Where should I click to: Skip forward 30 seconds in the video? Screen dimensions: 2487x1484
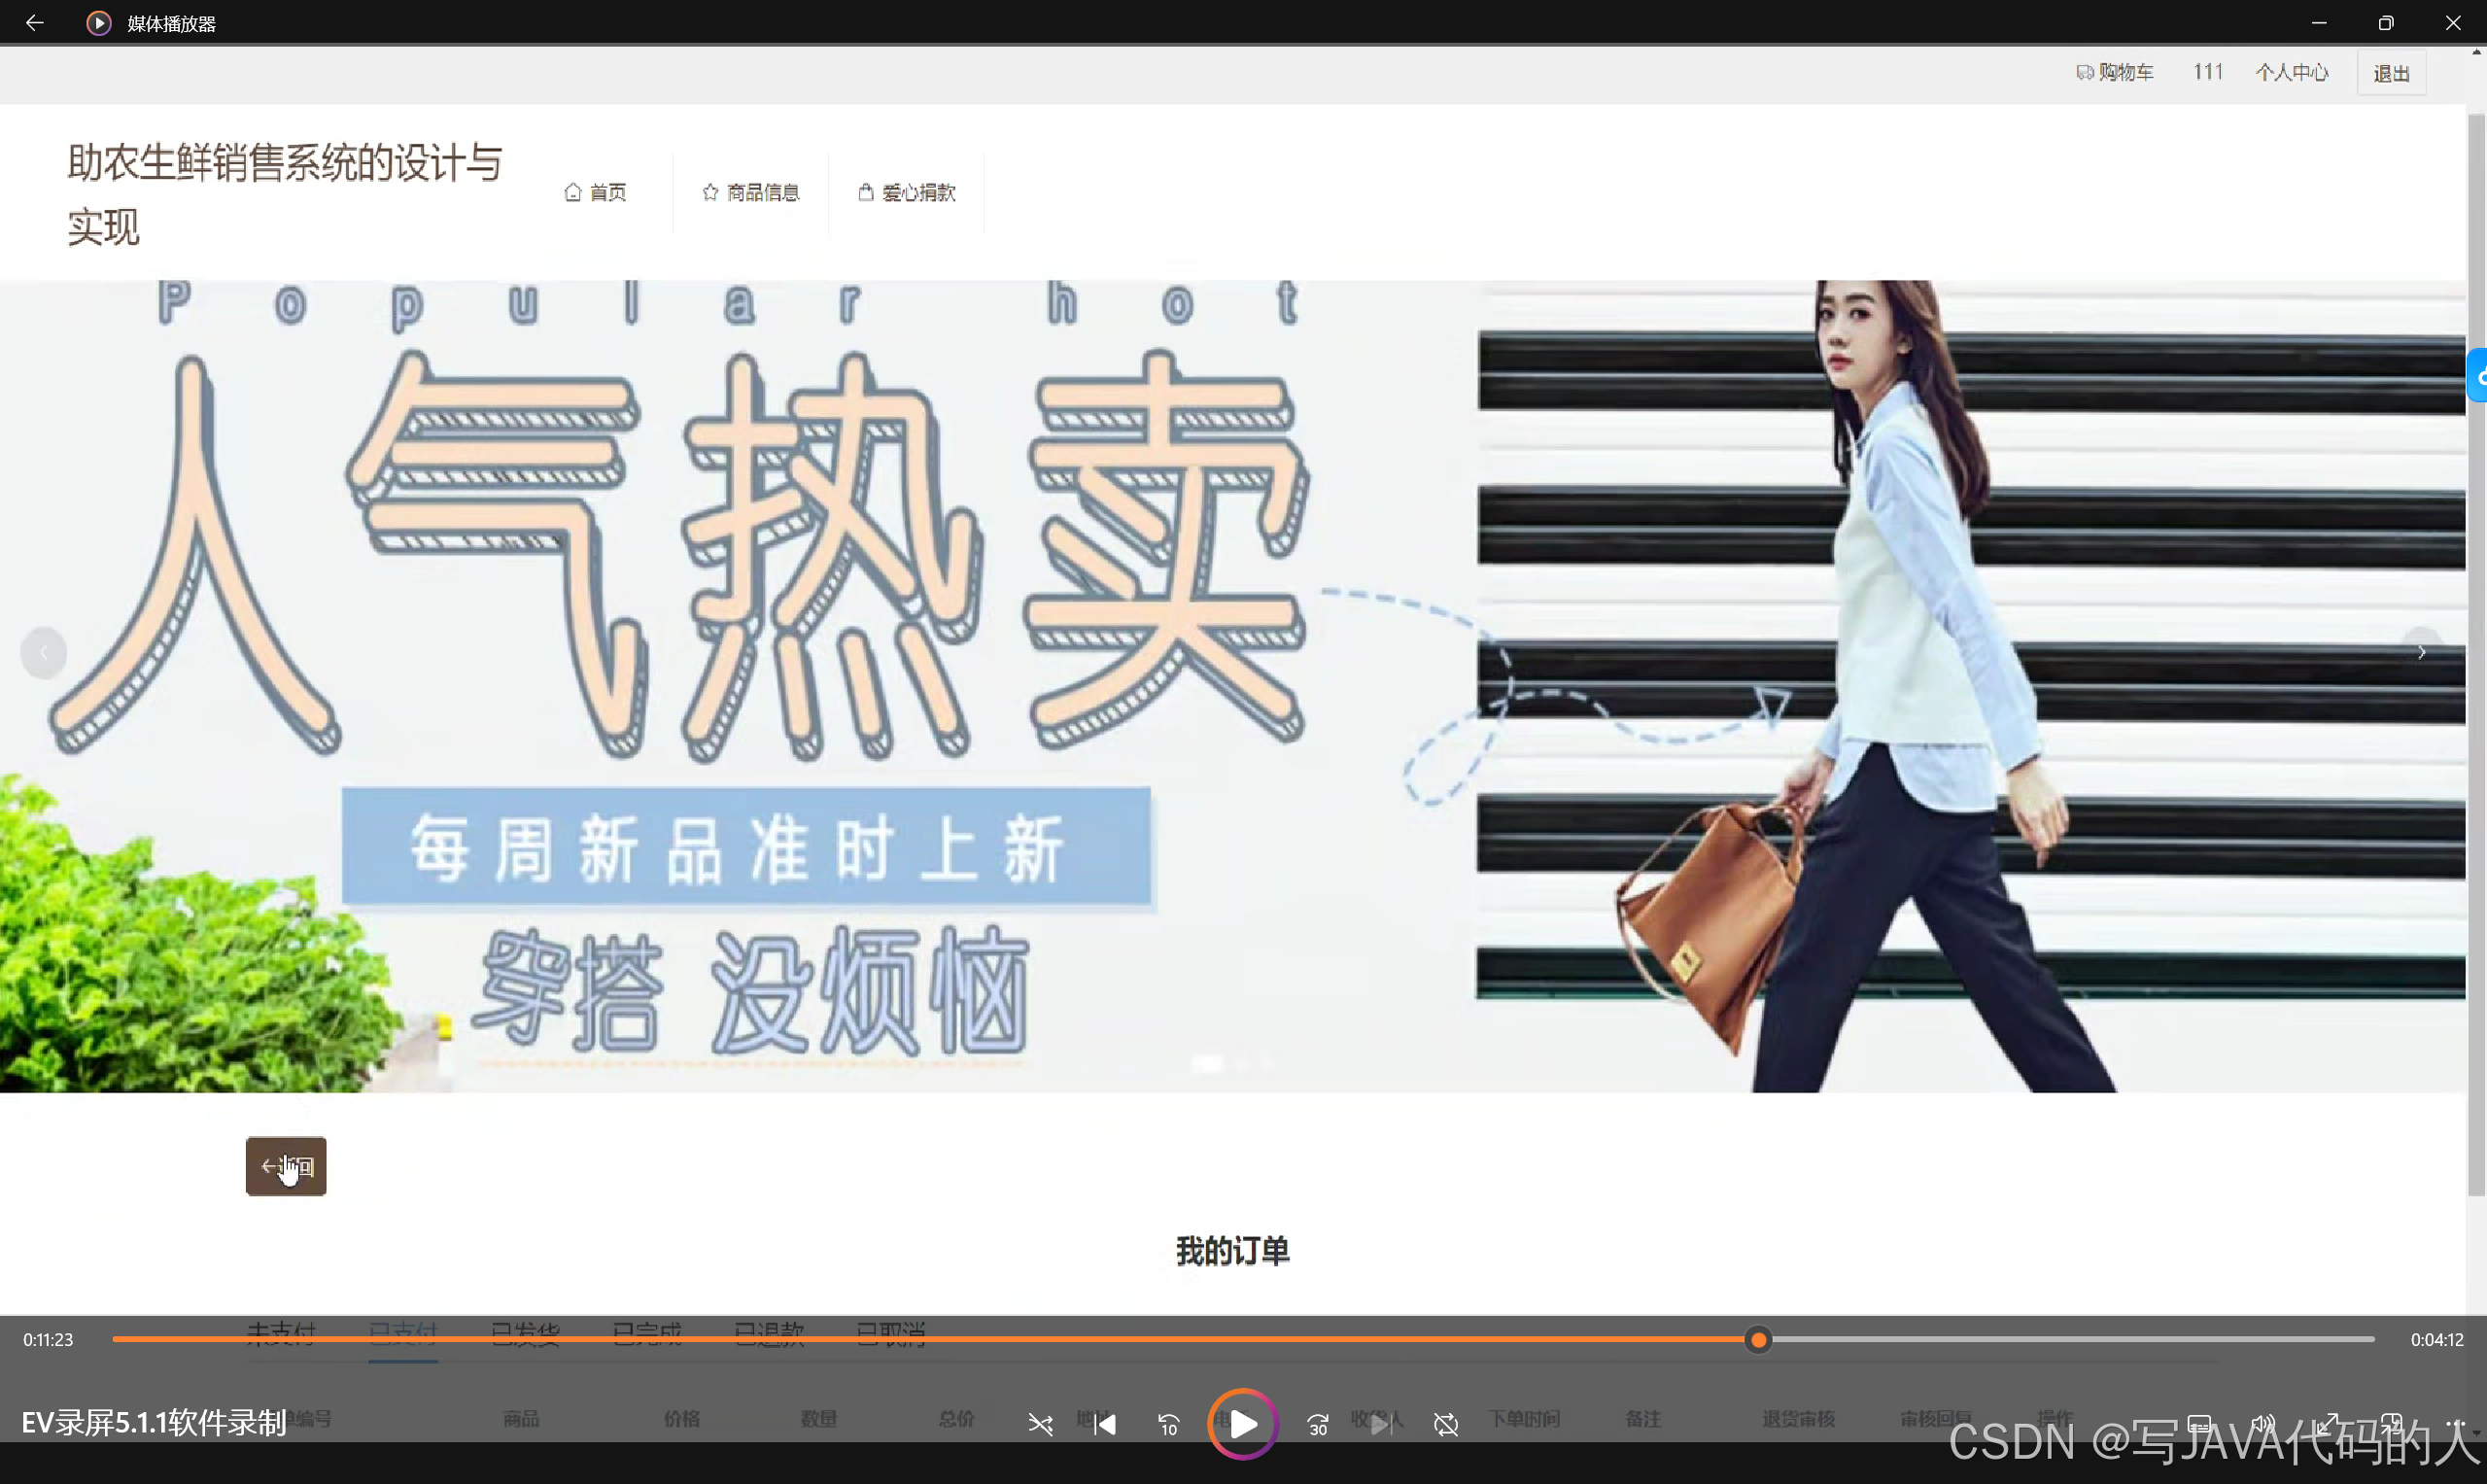[1317, 1424]
